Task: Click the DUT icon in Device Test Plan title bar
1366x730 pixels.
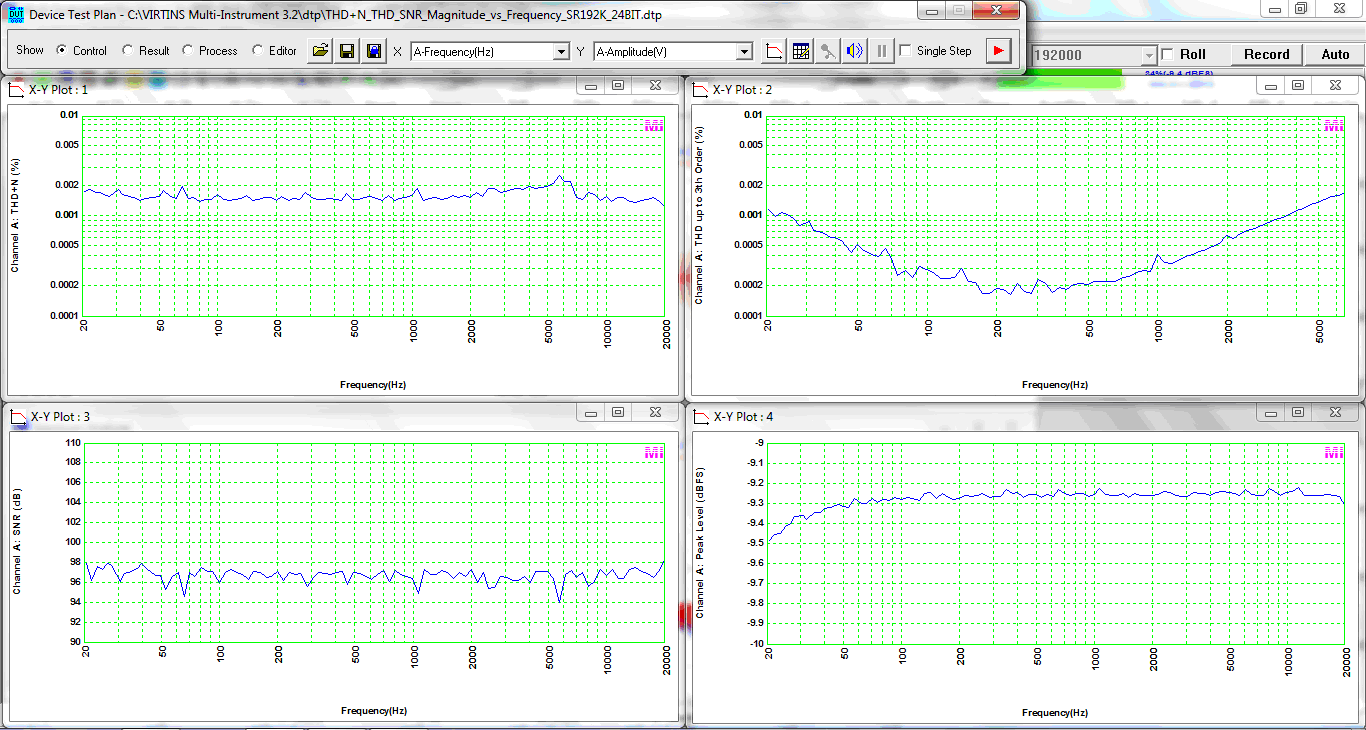Action: [x=15, y=15]
